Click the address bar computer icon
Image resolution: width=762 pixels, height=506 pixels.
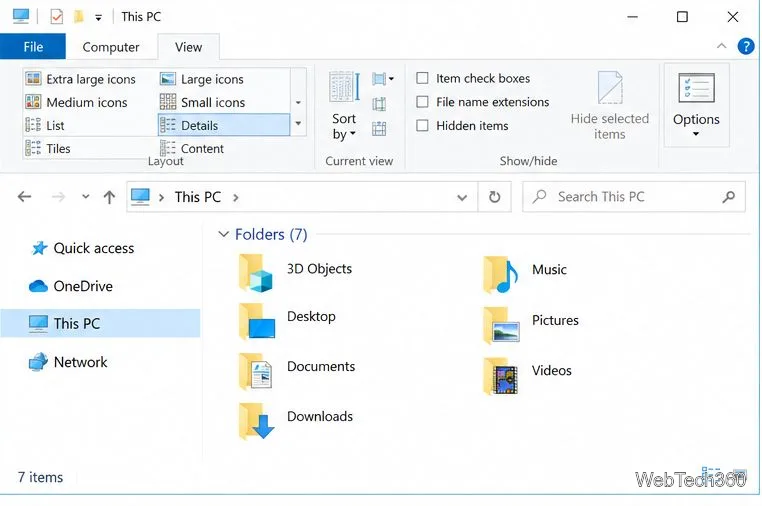pos(140,197)
